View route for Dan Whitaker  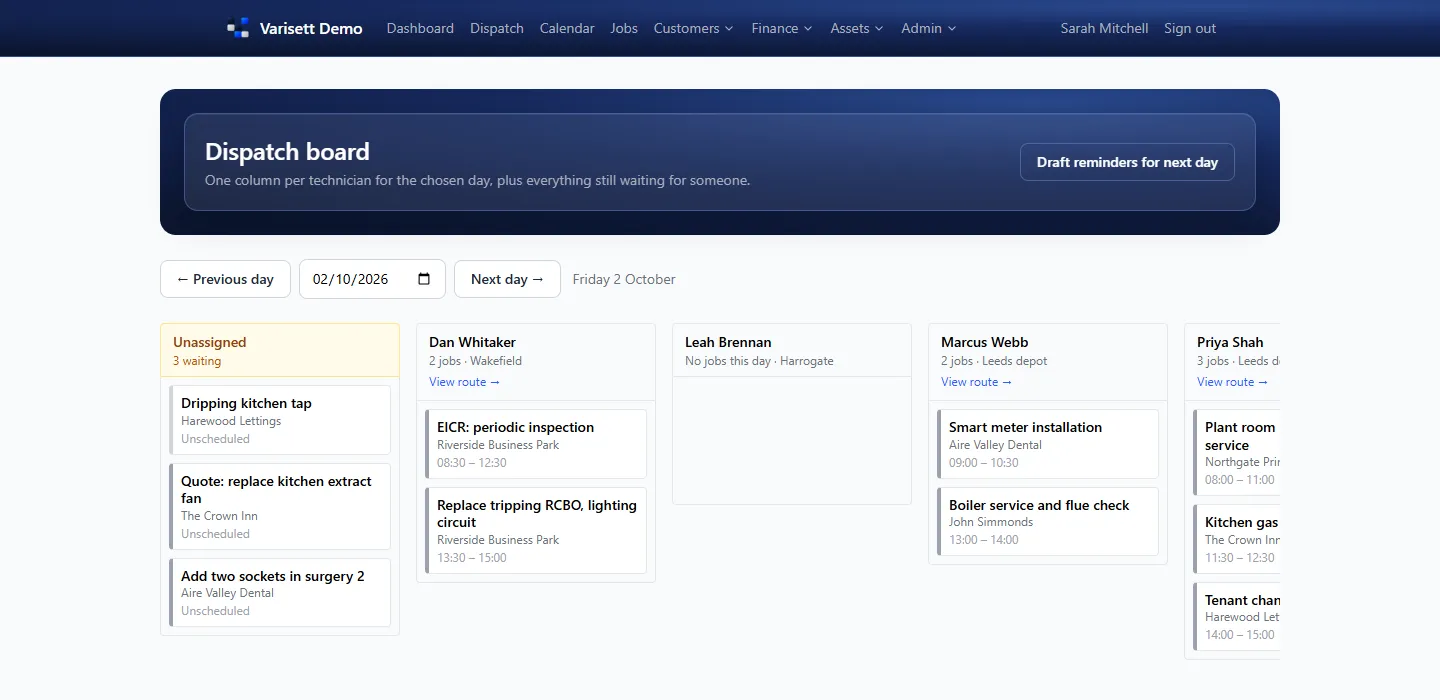click(464, 382)
